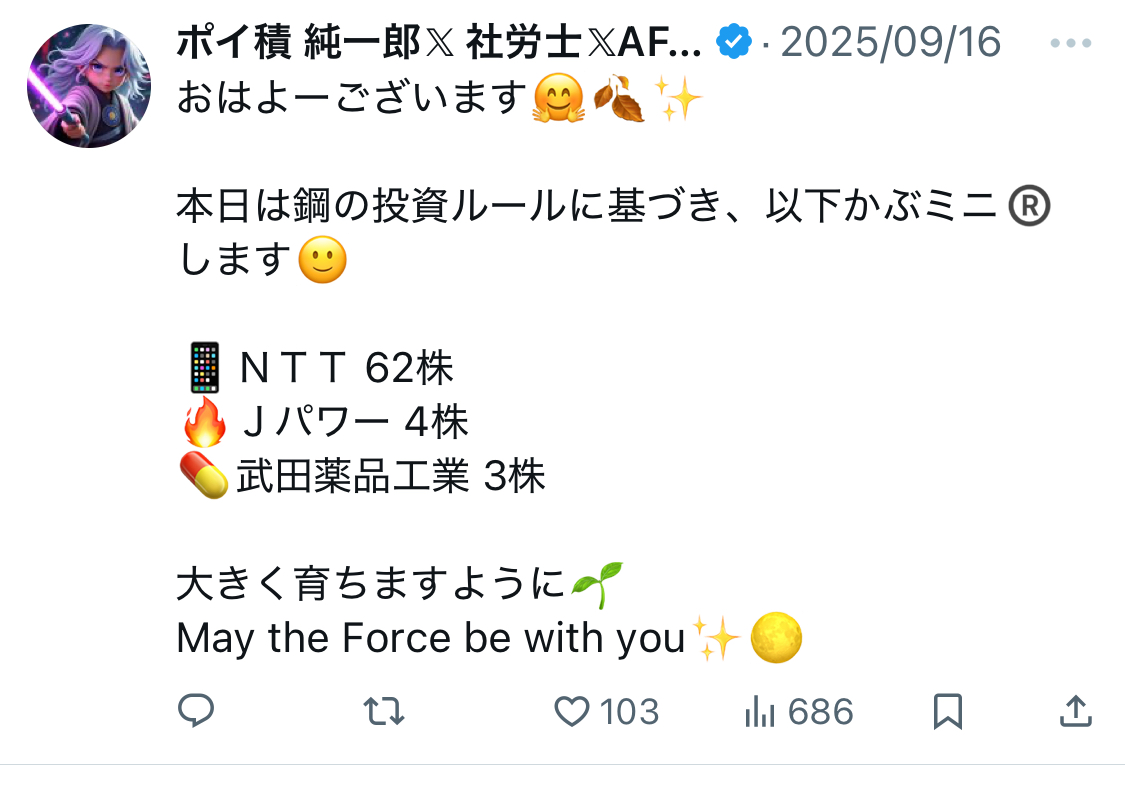
Task: Bookmark this post
Action: (947, 711)
